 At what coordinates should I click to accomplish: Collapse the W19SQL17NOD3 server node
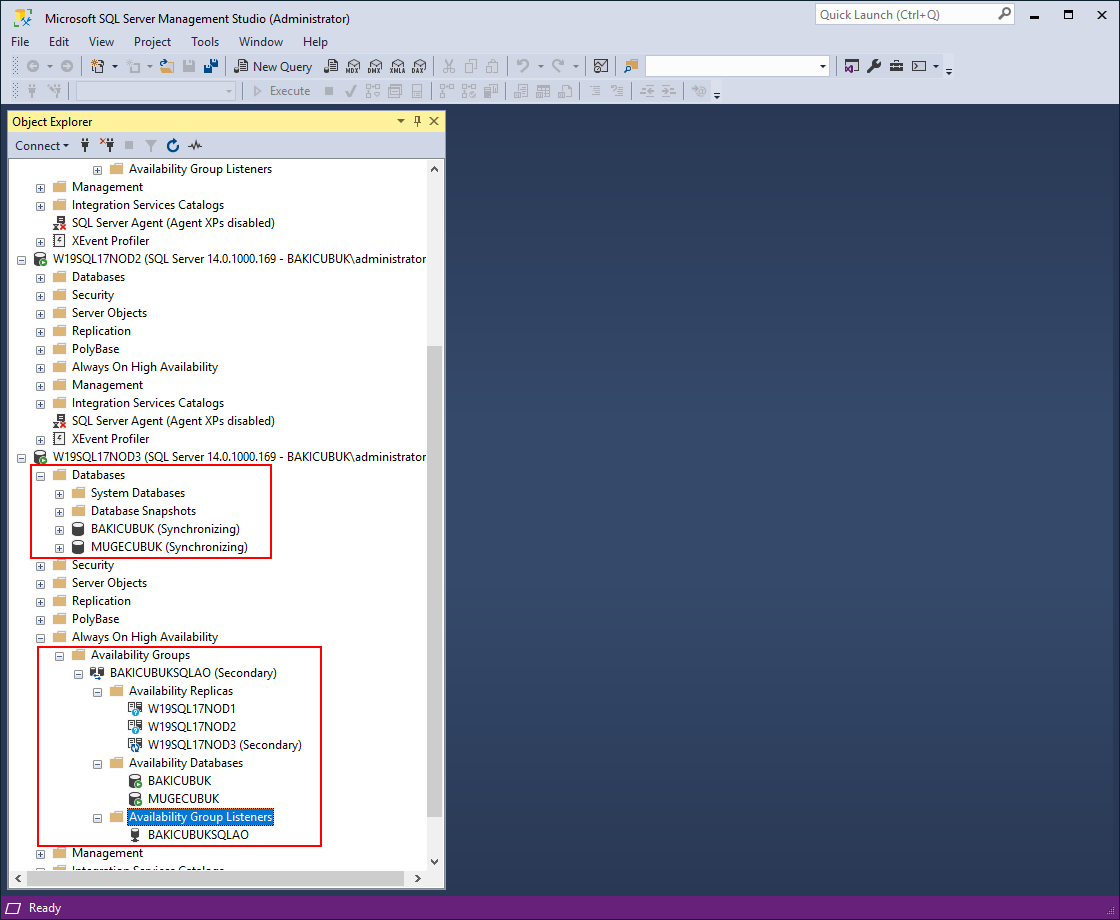(21, 458)
